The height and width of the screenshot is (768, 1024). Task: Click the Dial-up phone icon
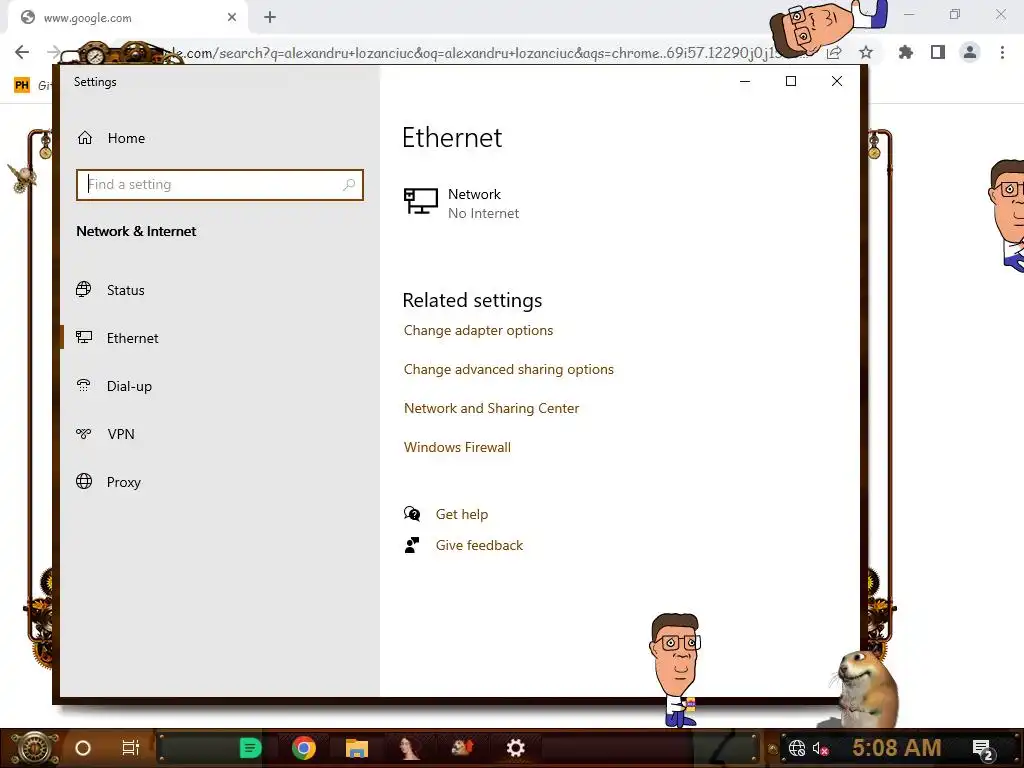[x=84, y=385]
